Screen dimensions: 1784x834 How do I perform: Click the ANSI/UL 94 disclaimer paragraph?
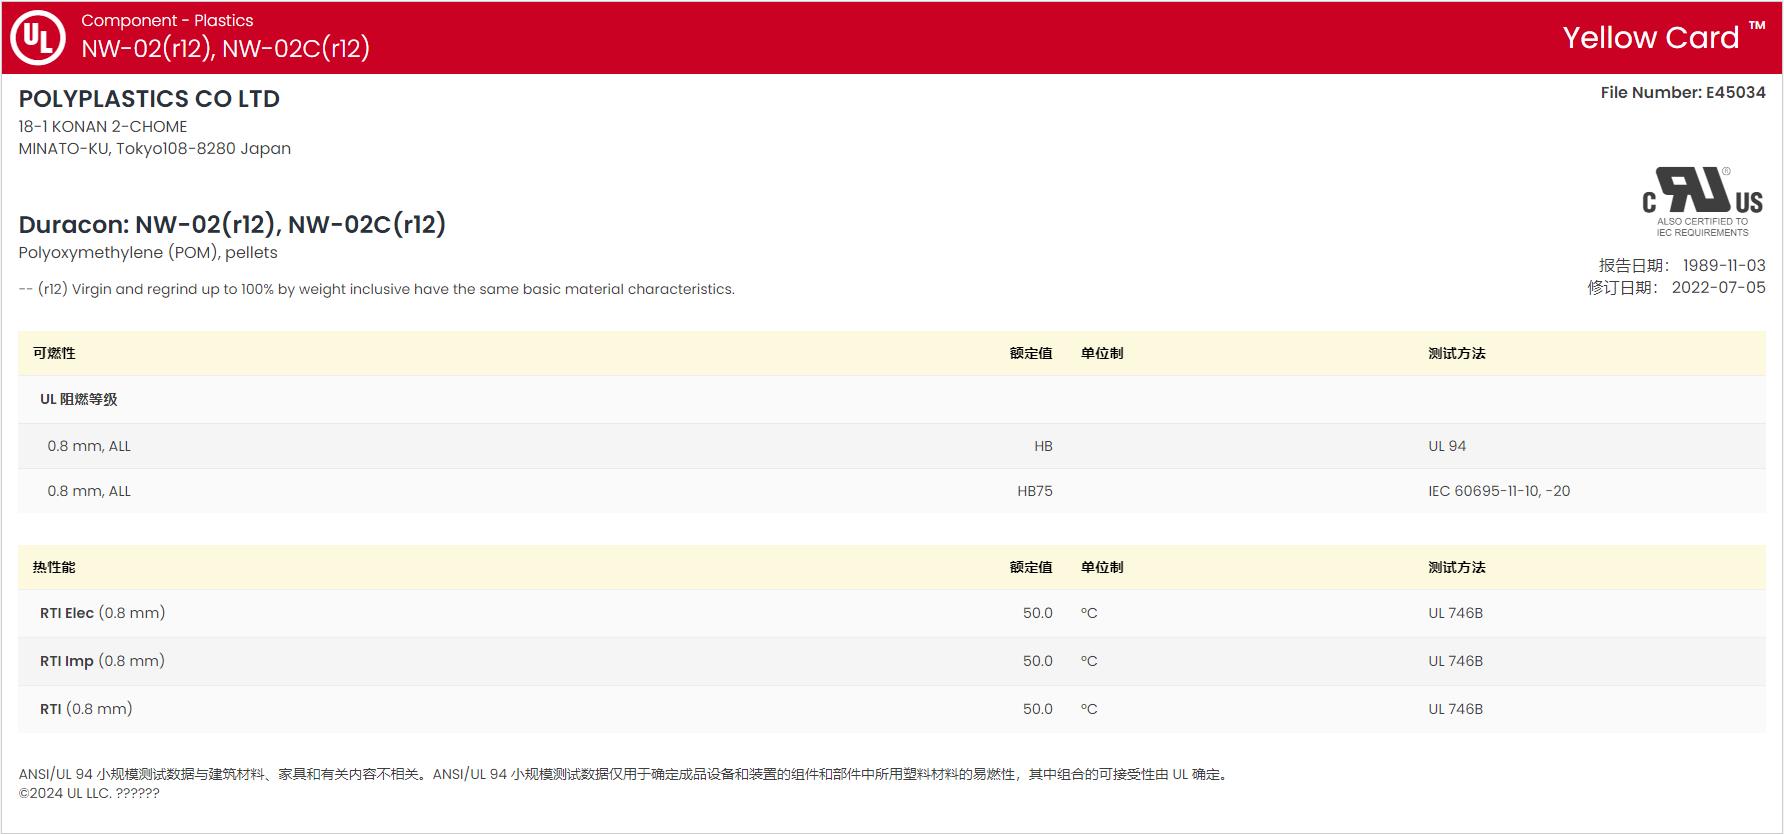pos(625,774)
